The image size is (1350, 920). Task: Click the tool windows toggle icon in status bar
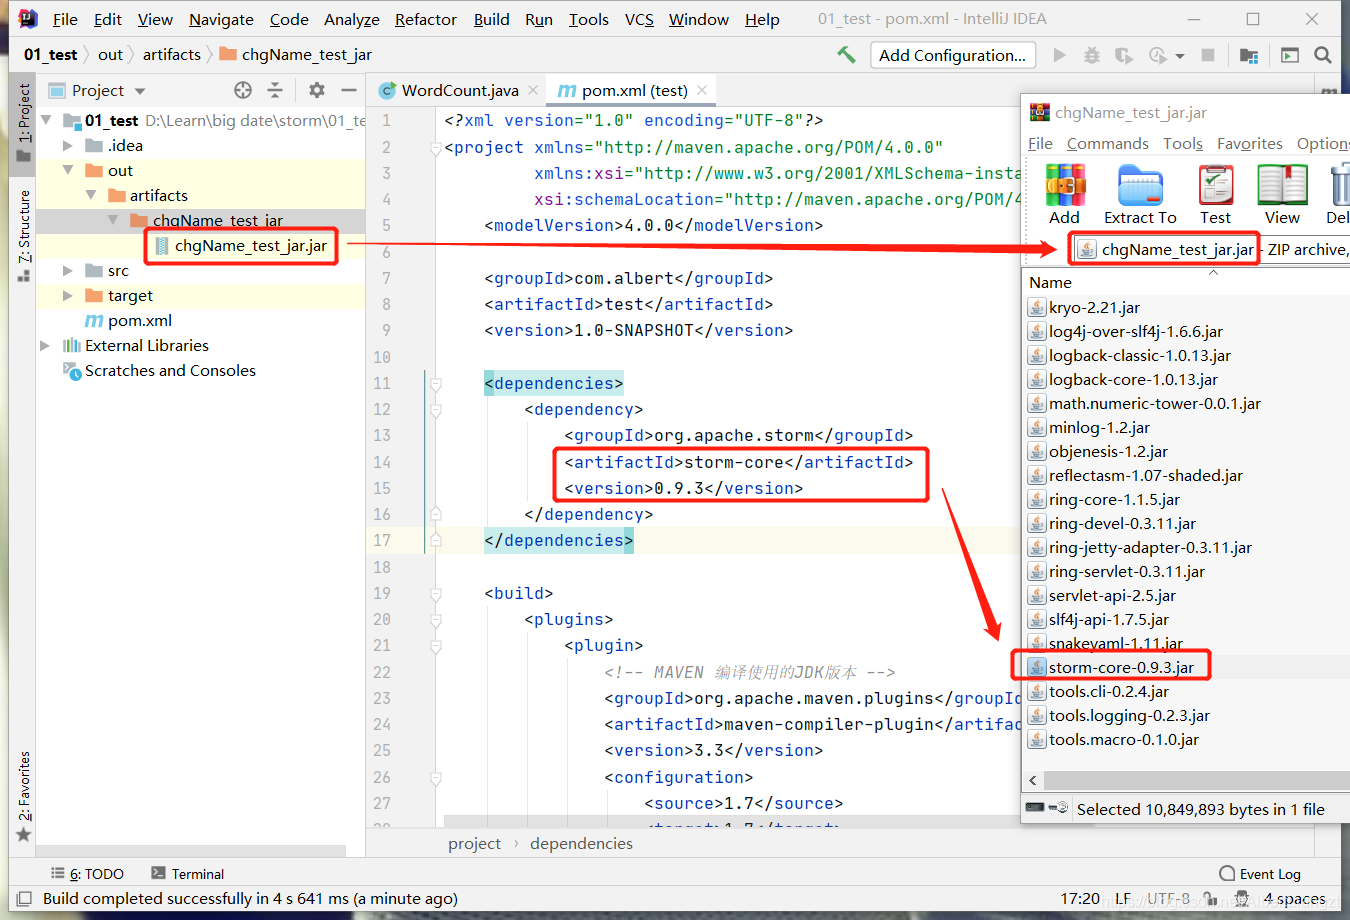coord(24,899)
